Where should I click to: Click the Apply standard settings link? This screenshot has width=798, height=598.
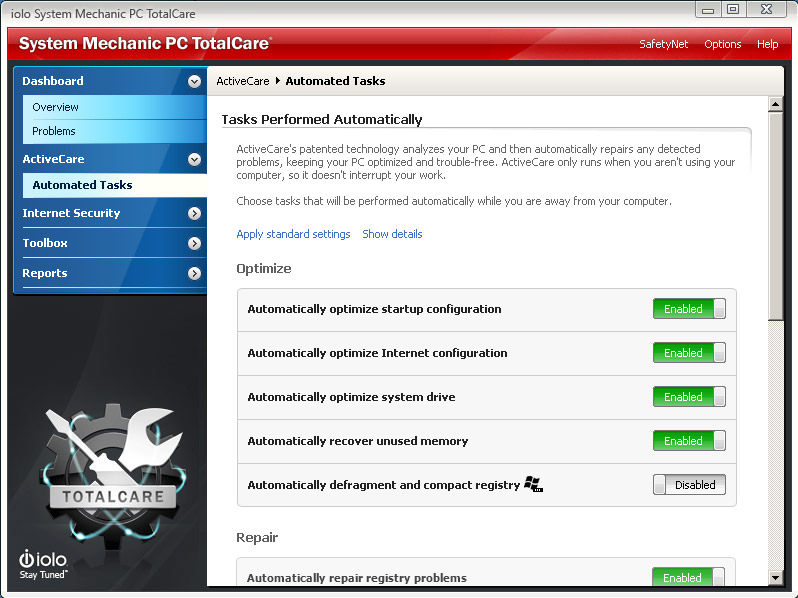[293, 234]
